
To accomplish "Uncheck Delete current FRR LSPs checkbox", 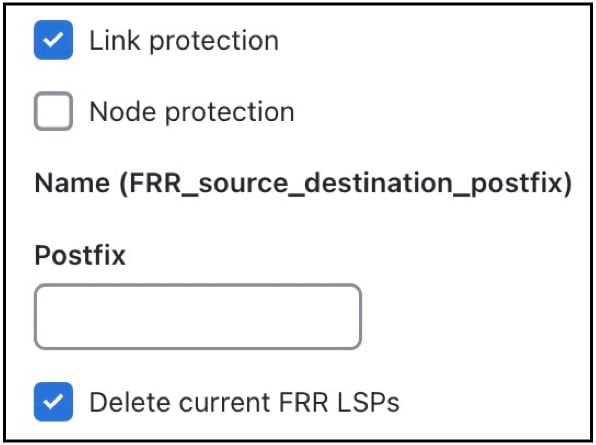I will (x=53, y=402).
